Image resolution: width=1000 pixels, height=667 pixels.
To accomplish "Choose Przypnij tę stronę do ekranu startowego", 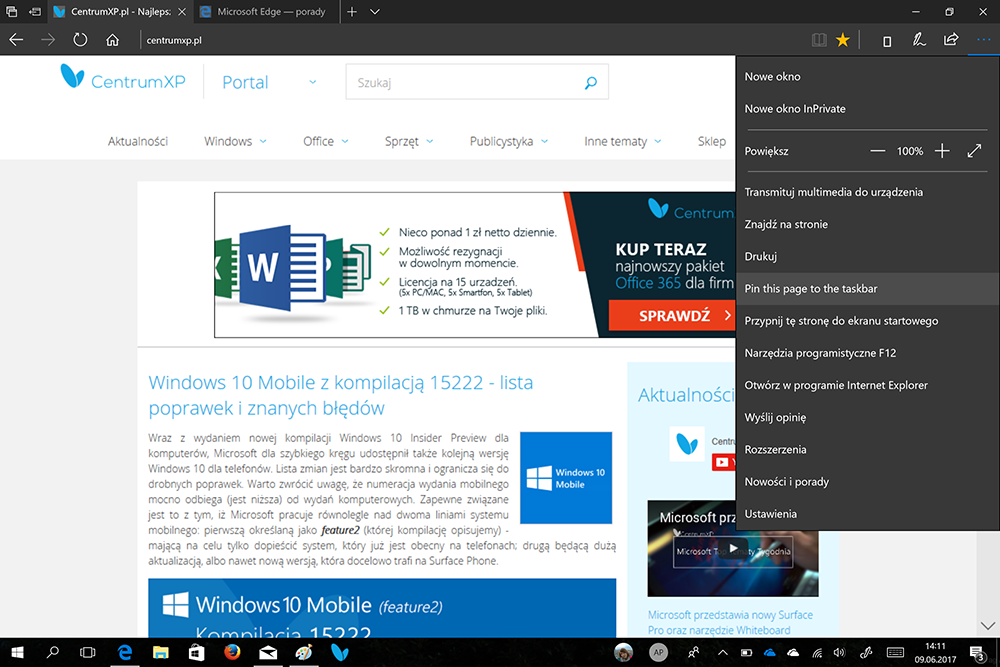I will tap(867, 321).
